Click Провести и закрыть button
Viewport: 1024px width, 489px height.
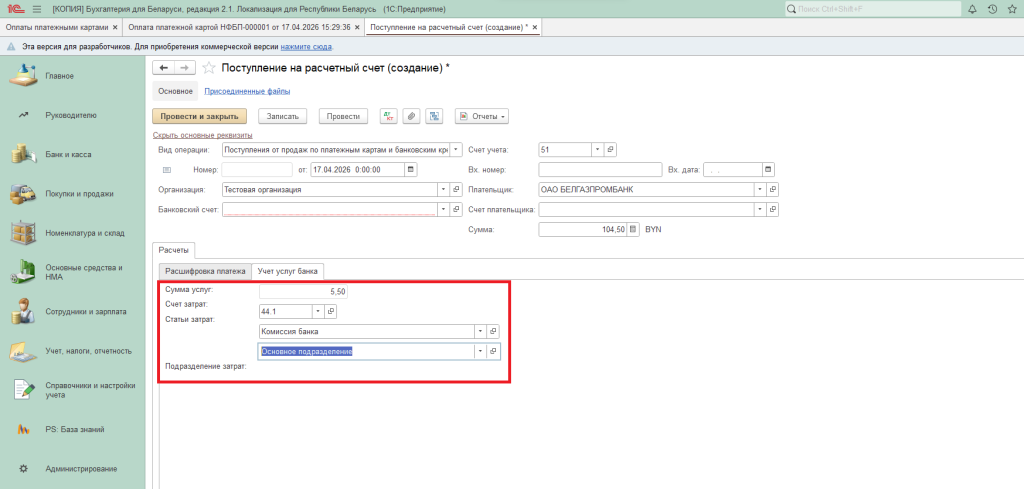tap(199, 116)
